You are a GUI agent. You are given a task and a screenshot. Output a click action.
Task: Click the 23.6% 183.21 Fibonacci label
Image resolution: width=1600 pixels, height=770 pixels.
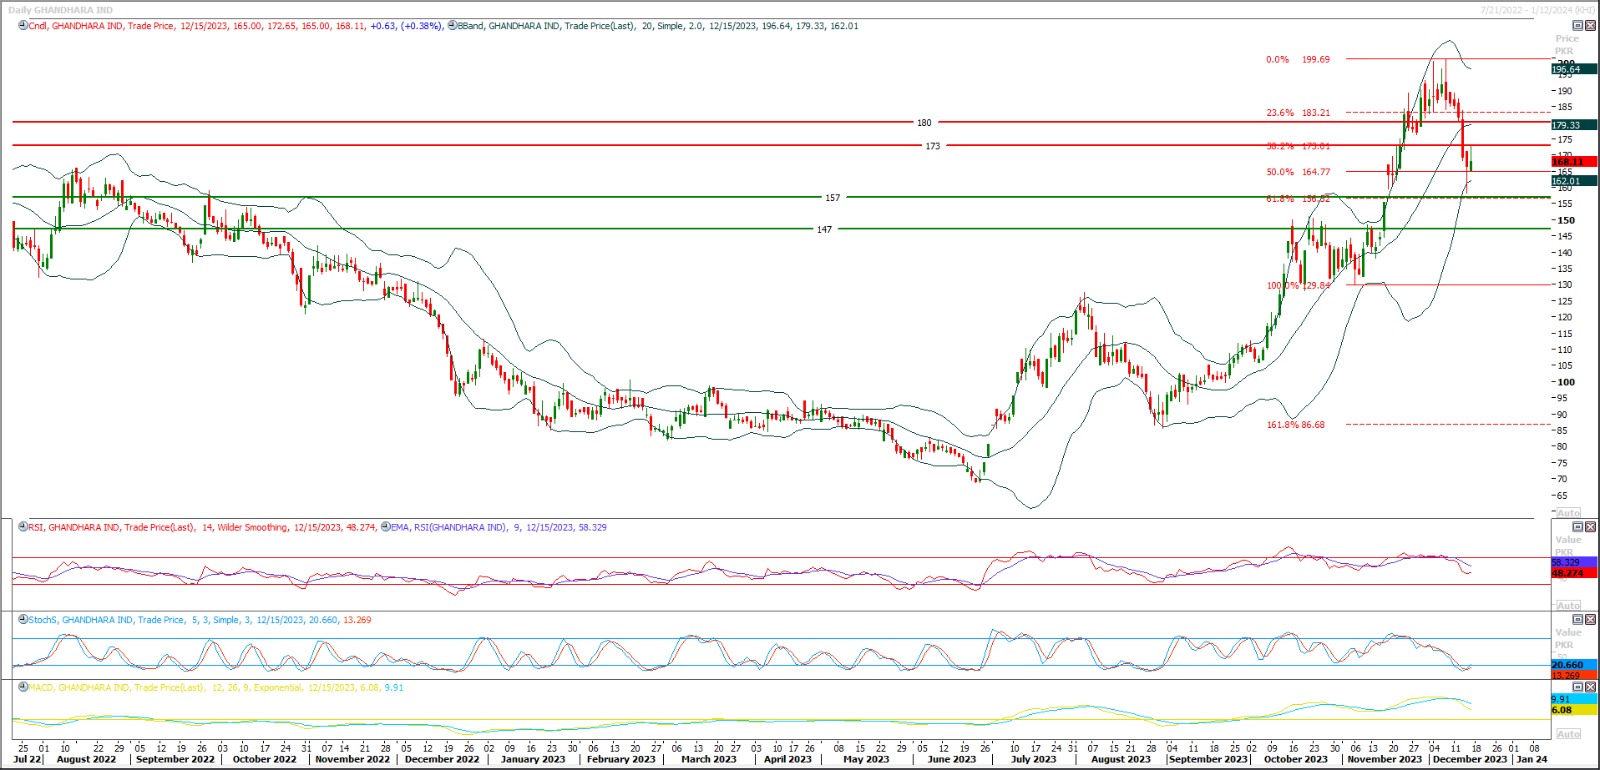click(1298, 113)
